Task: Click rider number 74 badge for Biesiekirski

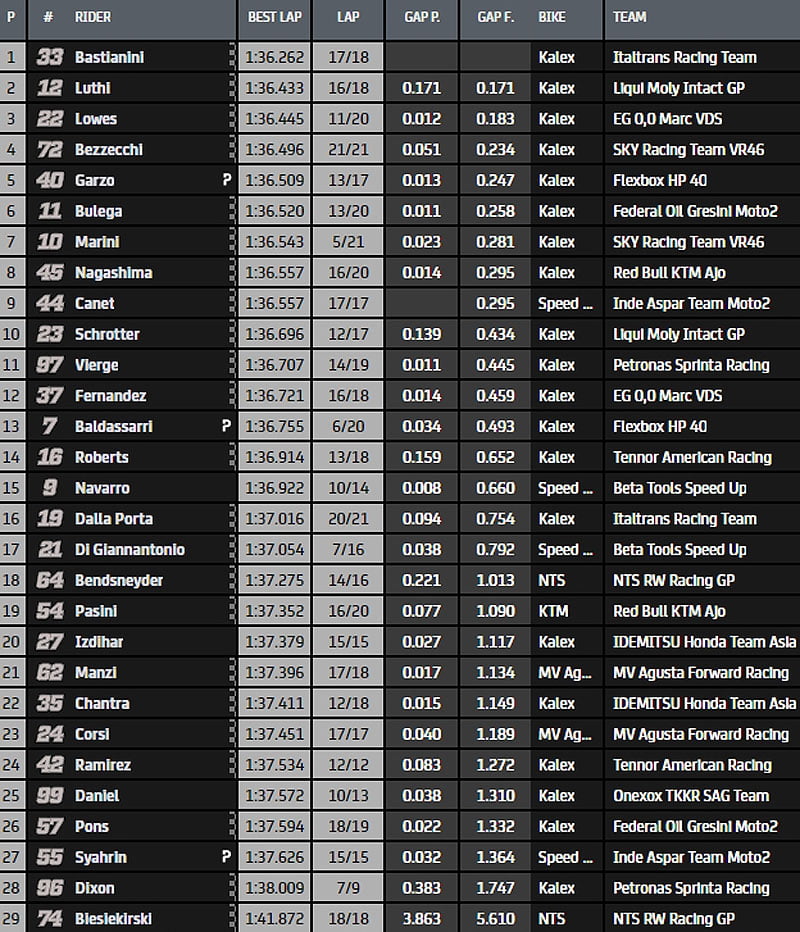Action: (50, 919)
